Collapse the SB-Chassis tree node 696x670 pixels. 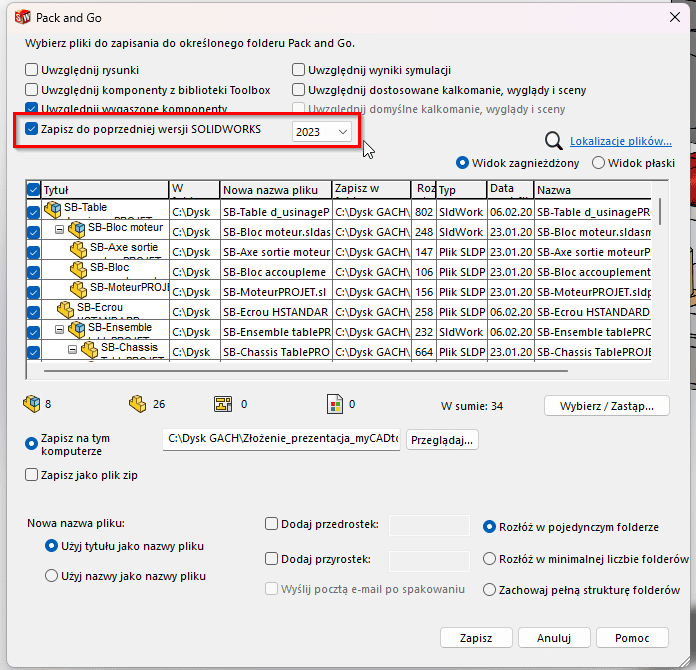pos(72,350)
